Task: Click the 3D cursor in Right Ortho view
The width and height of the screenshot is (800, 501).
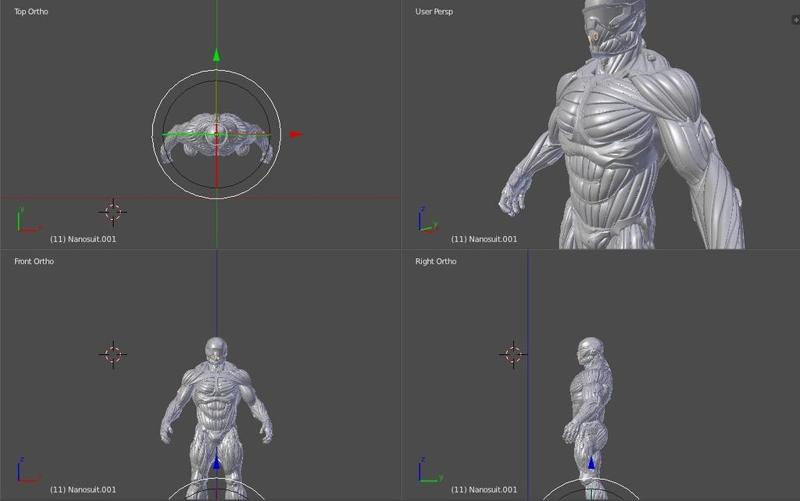Action: coord(513,354)
